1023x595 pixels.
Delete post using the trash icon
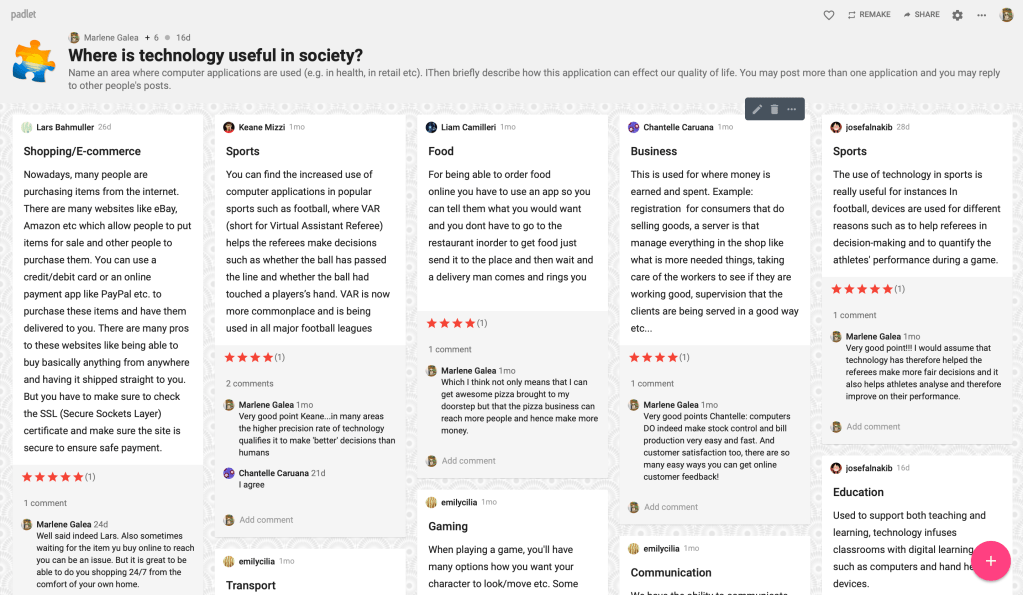click(x=774, y=109)
